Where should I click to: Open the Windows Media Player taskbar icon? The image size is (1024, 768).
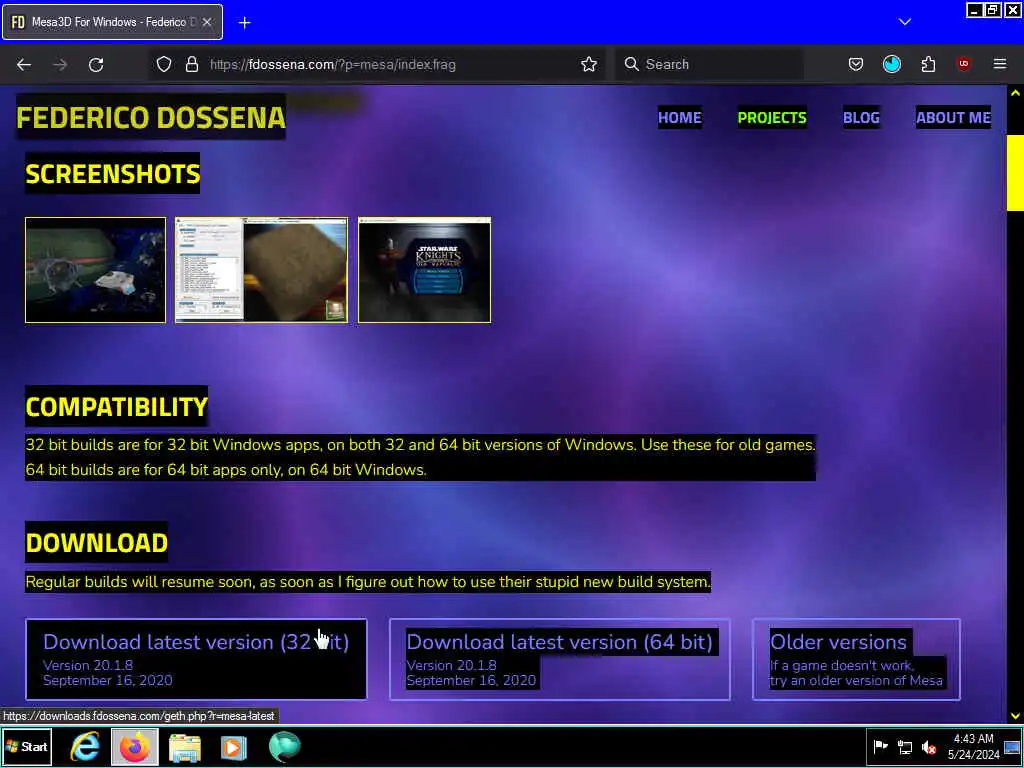pyautogui.click(x=234, y=747)
